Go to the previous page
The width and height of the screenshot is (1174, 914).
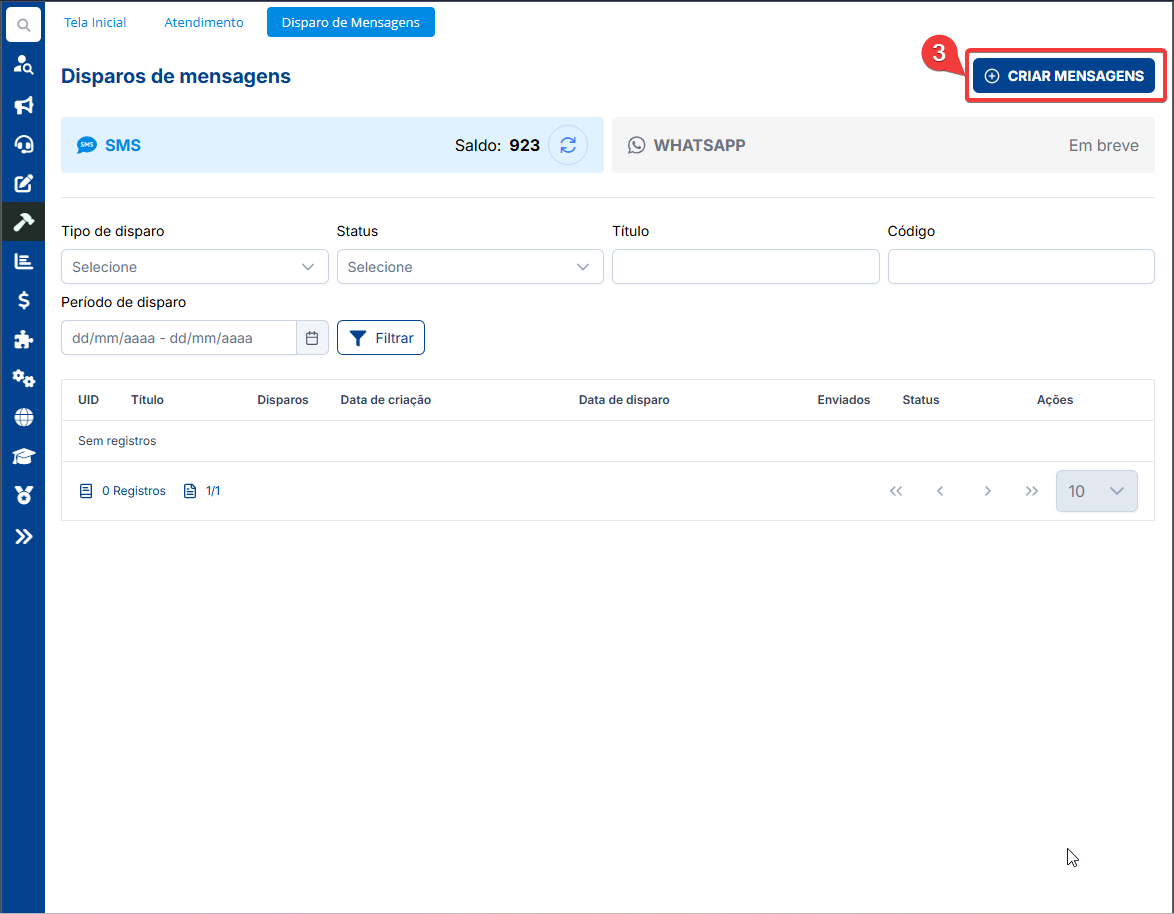[x=940, y=491]
